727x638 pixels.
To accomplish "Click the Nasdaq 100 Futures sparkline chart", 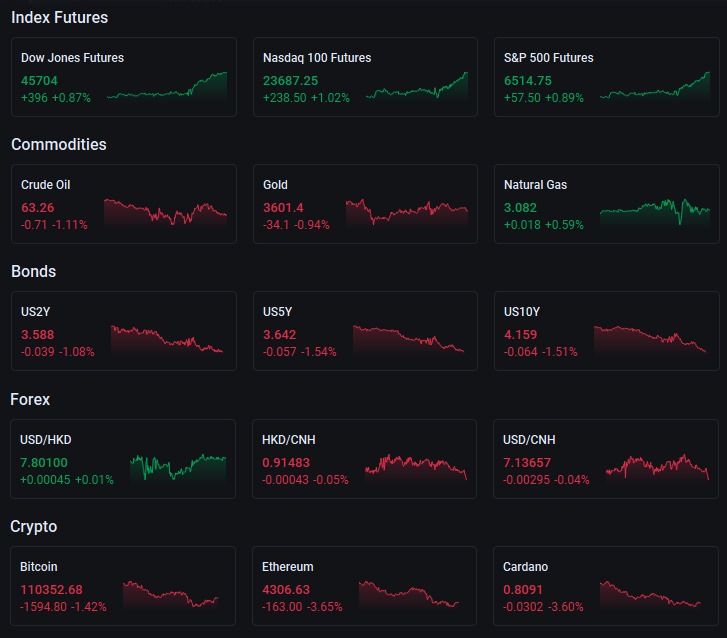I will [417, 86].
